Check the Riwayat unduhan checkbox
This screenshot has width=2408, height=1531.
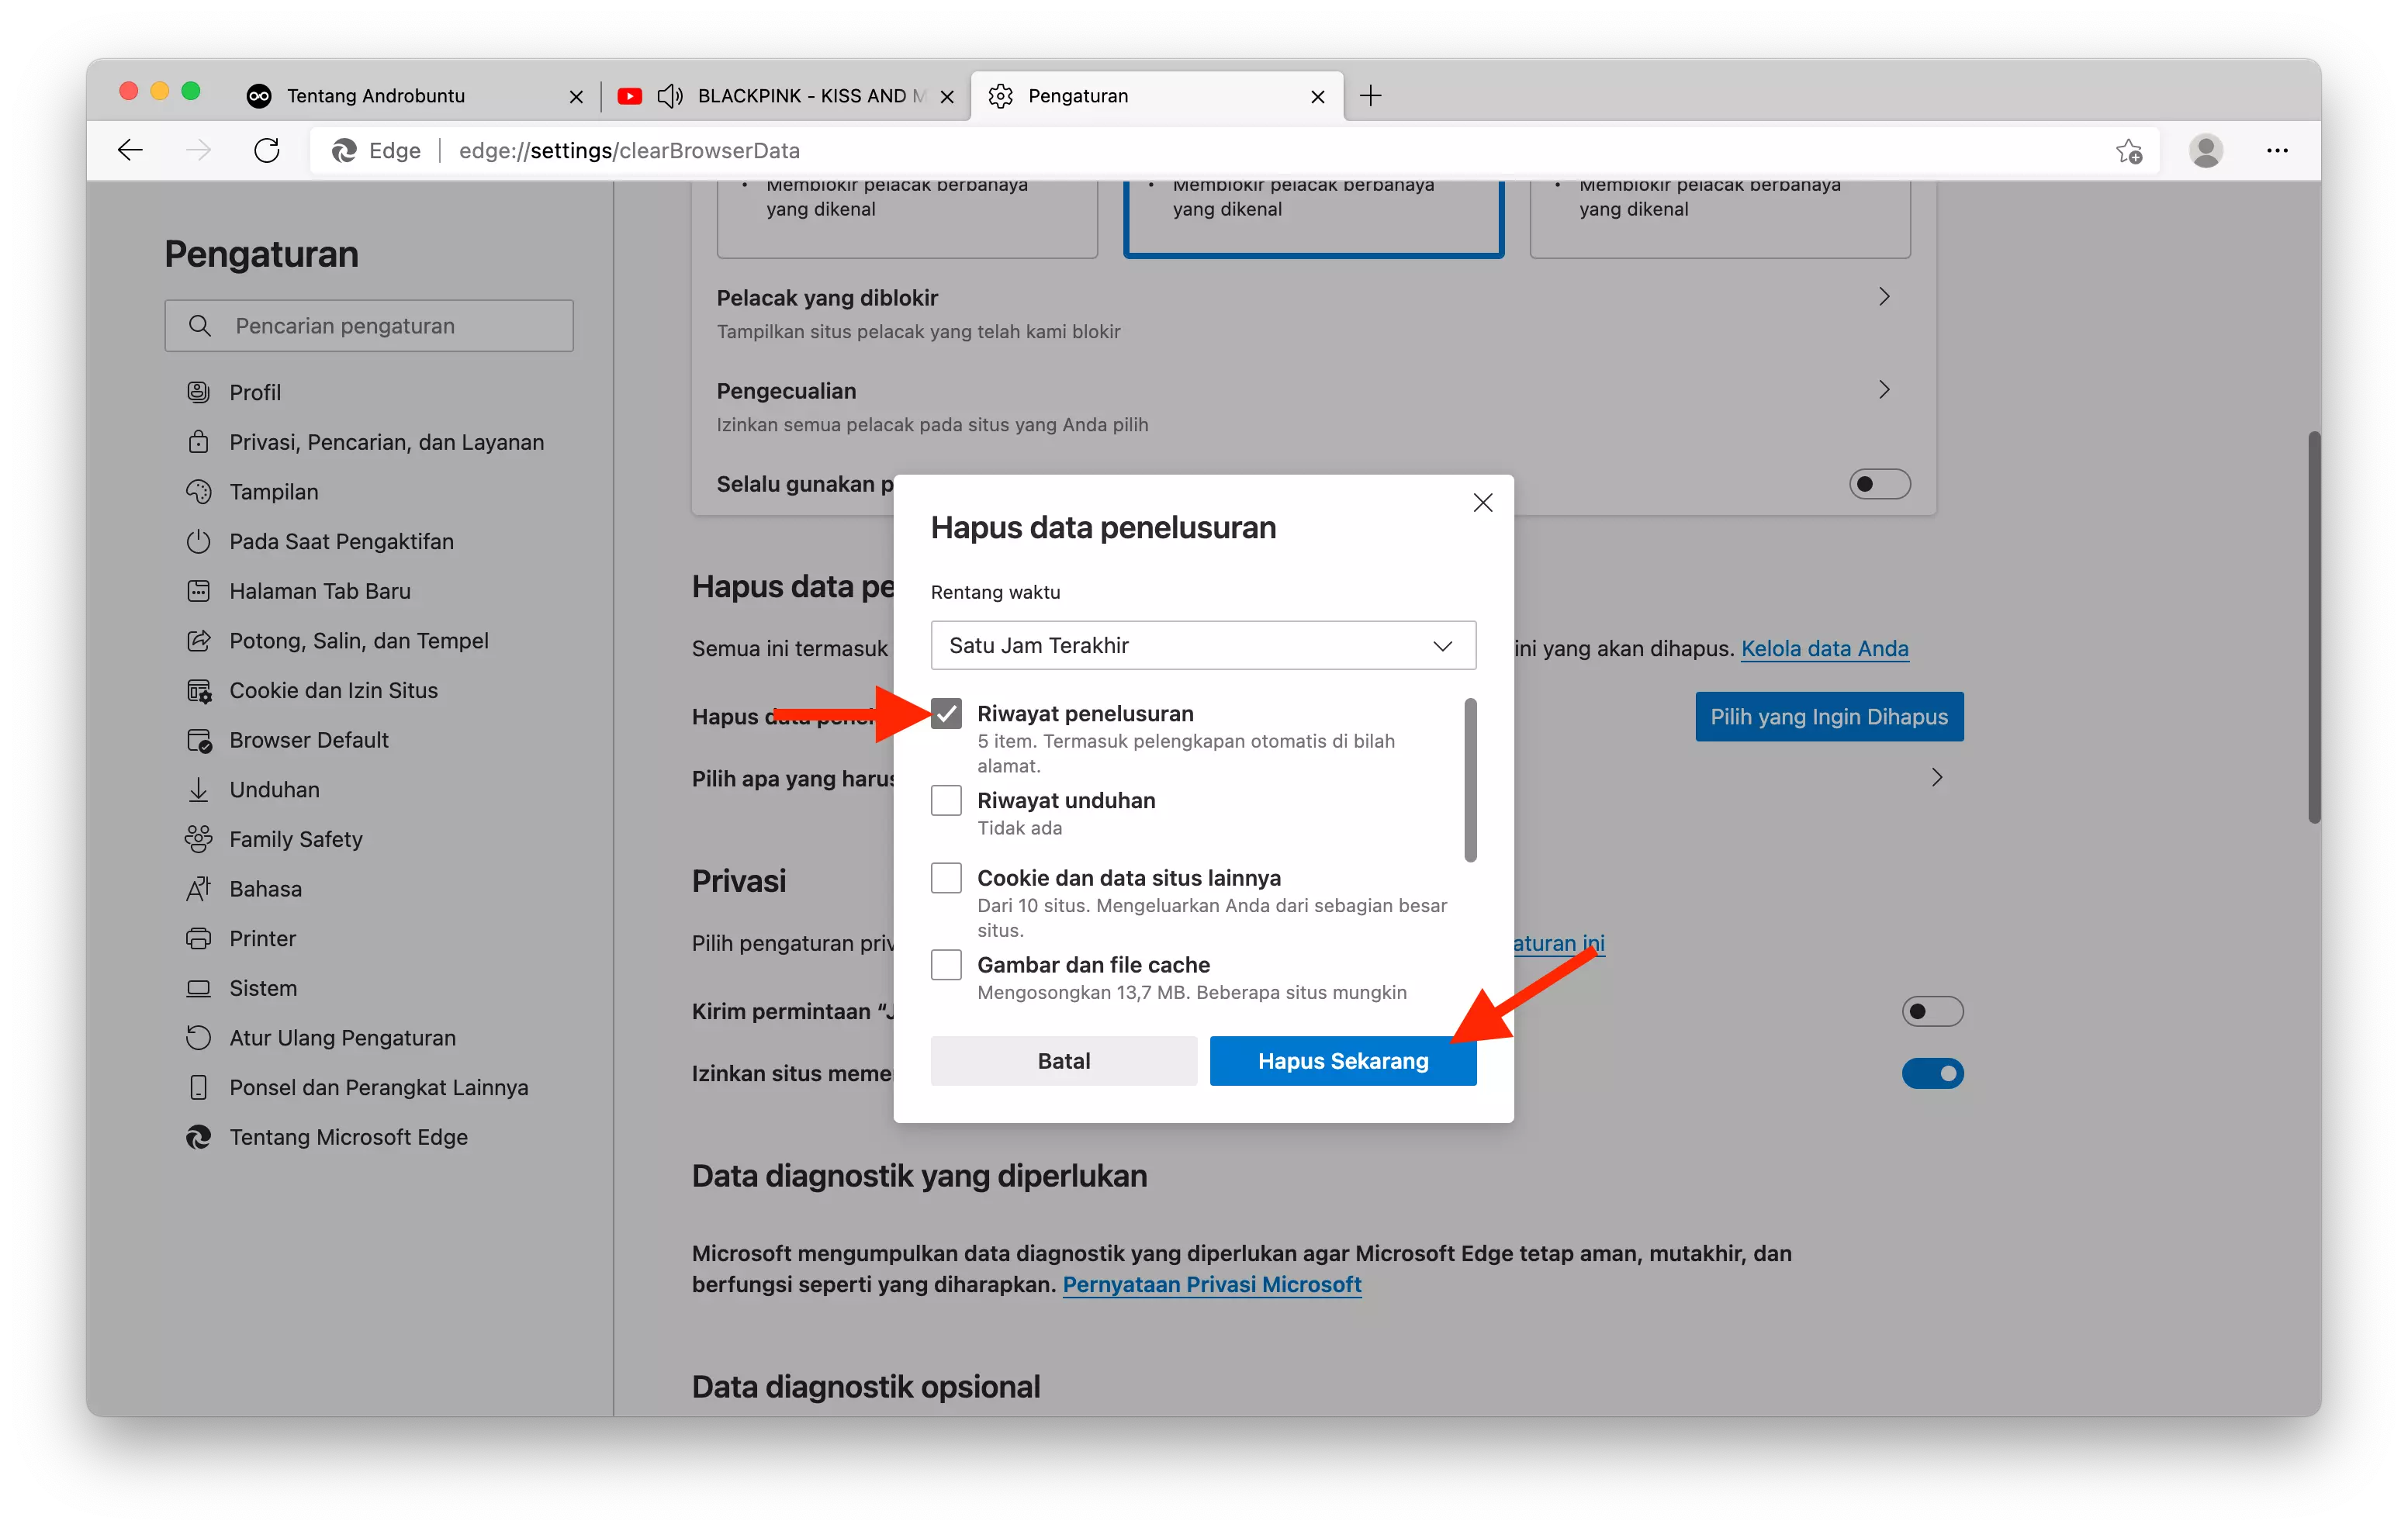point(945,800)
